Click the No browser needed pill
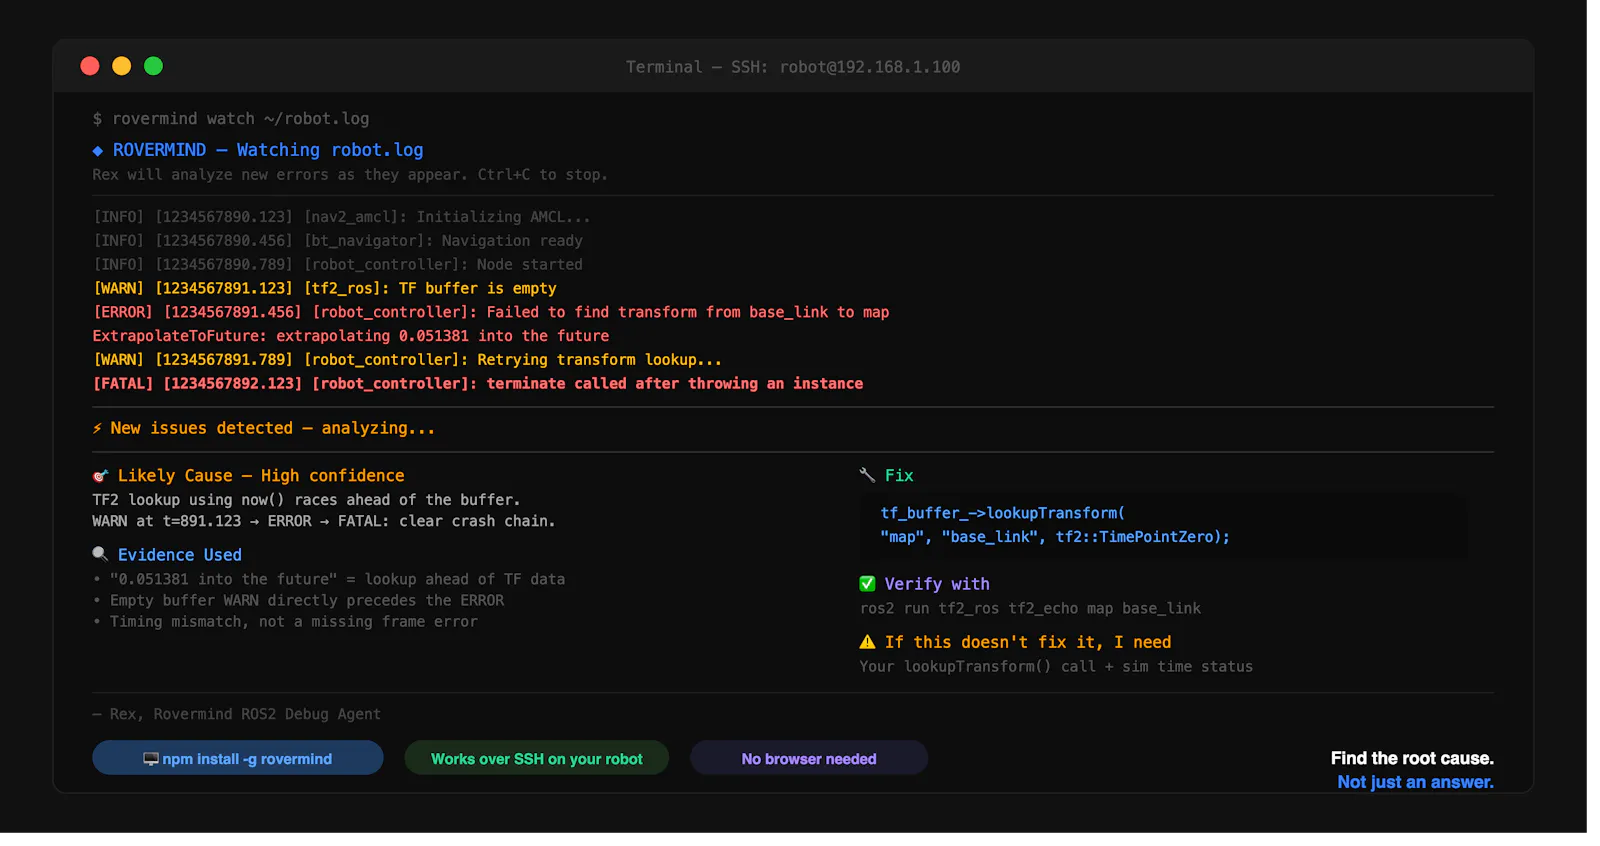 (809, 758)
